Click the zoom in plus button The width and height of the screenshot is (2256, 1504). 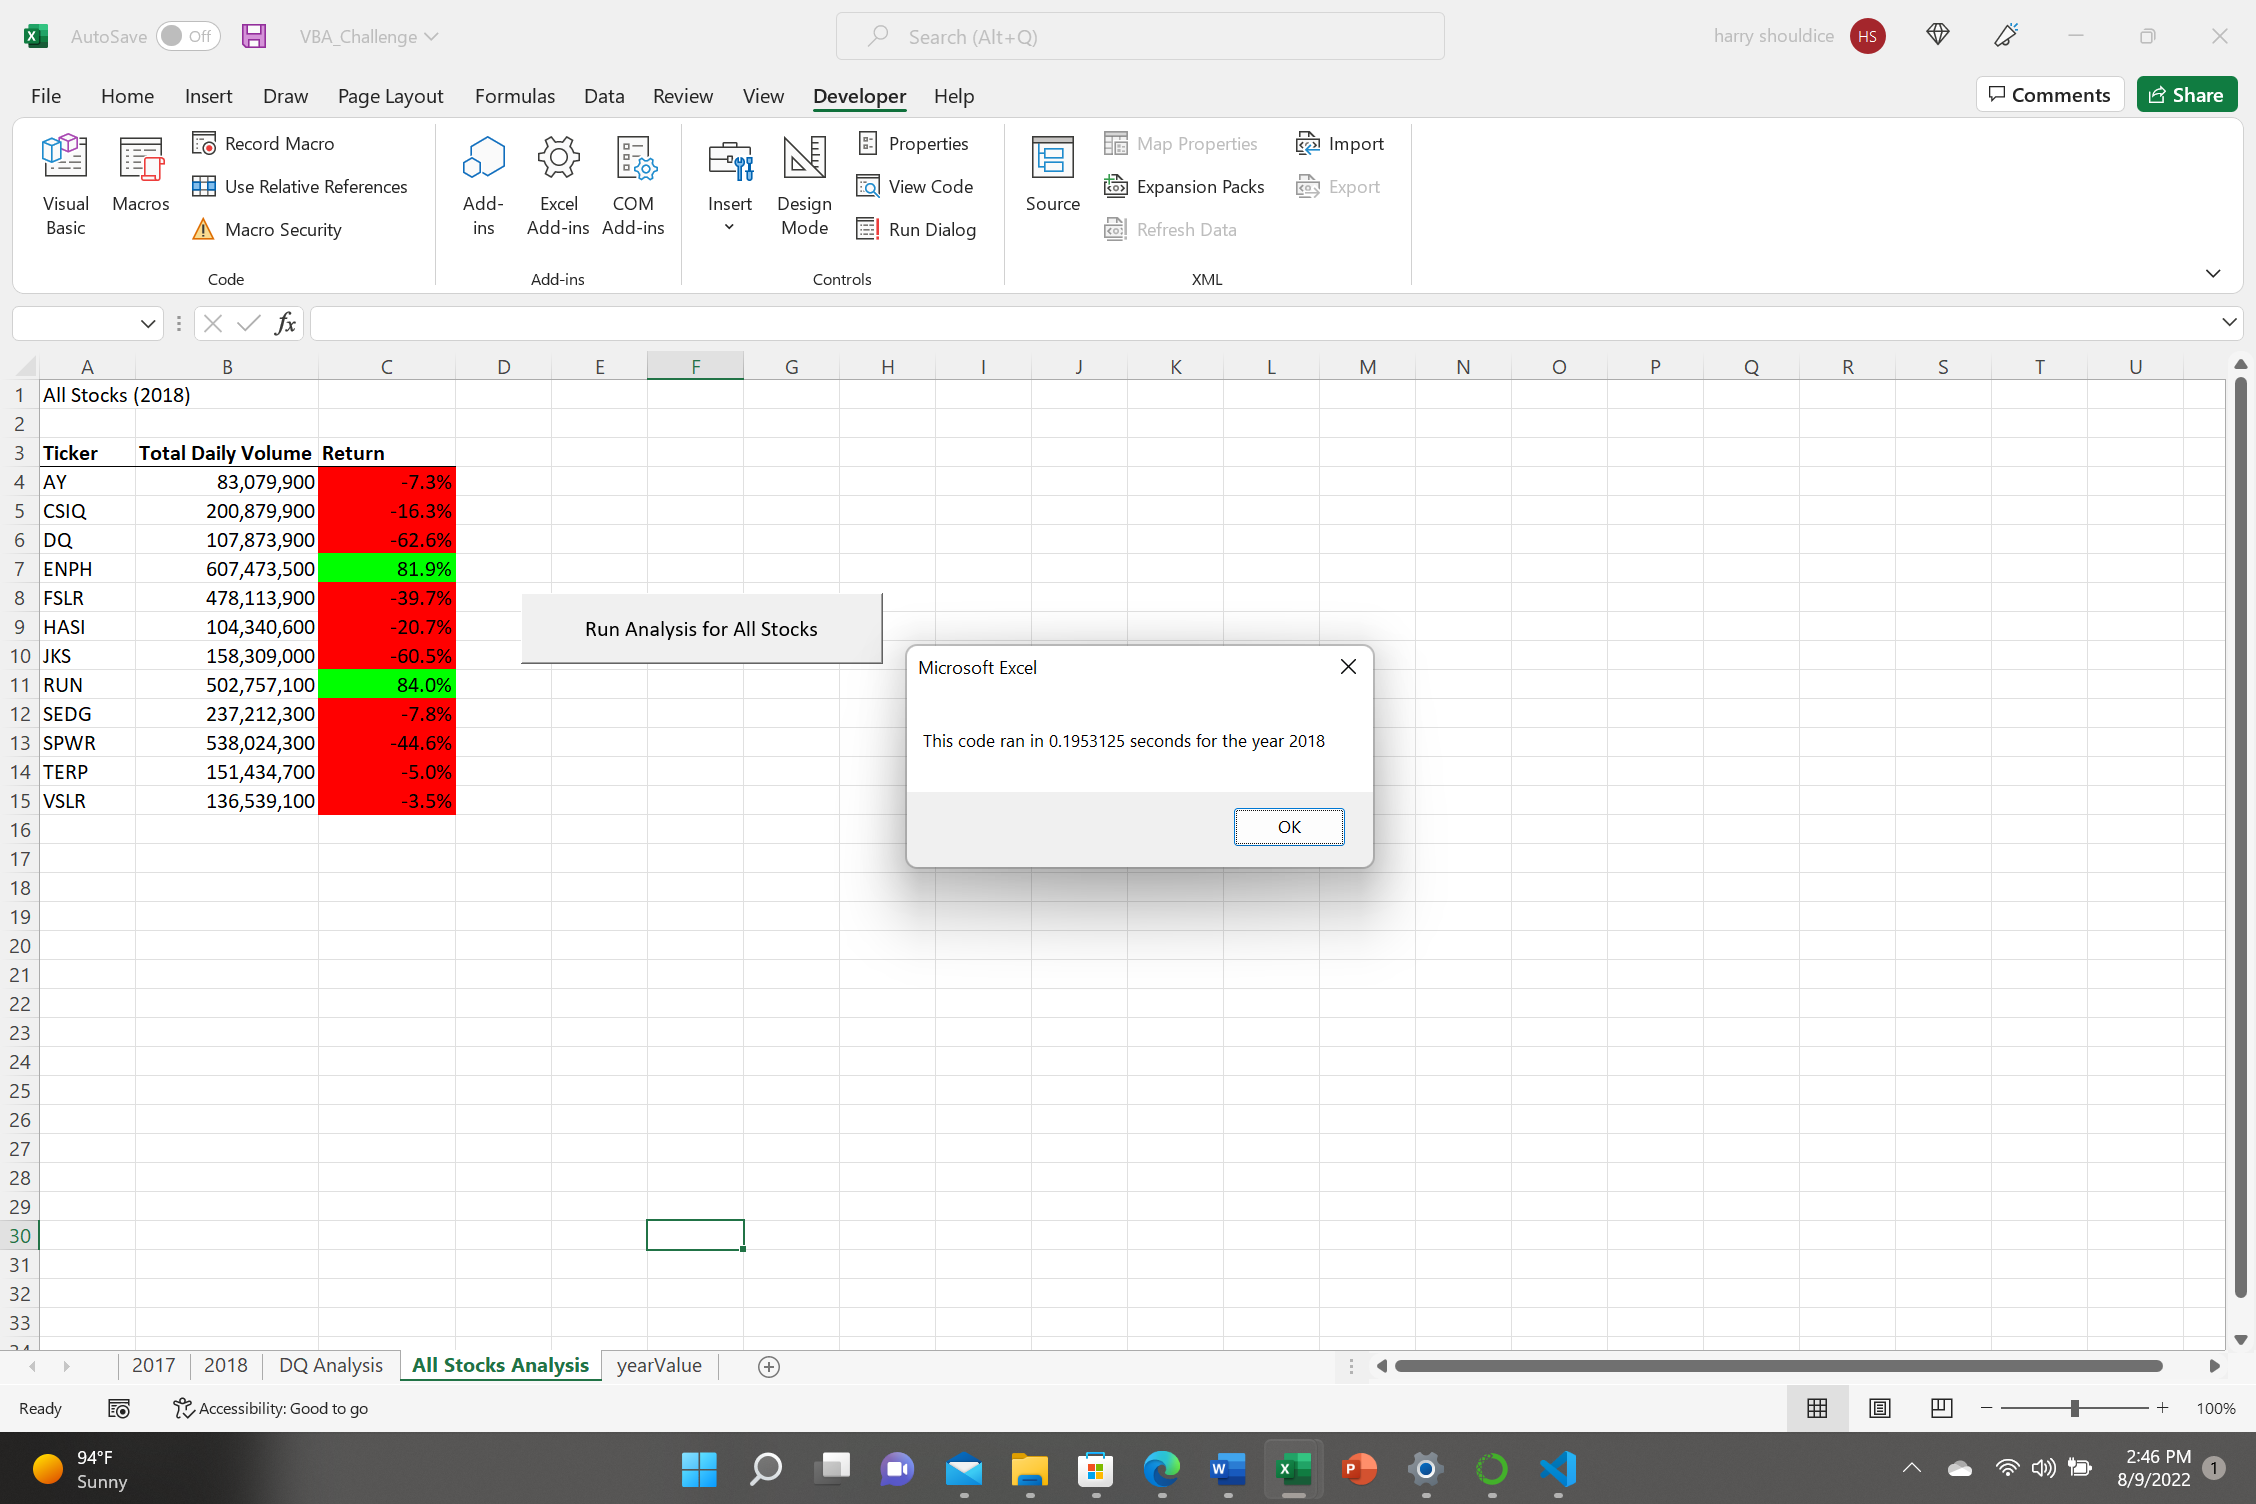(2162, 1408)
